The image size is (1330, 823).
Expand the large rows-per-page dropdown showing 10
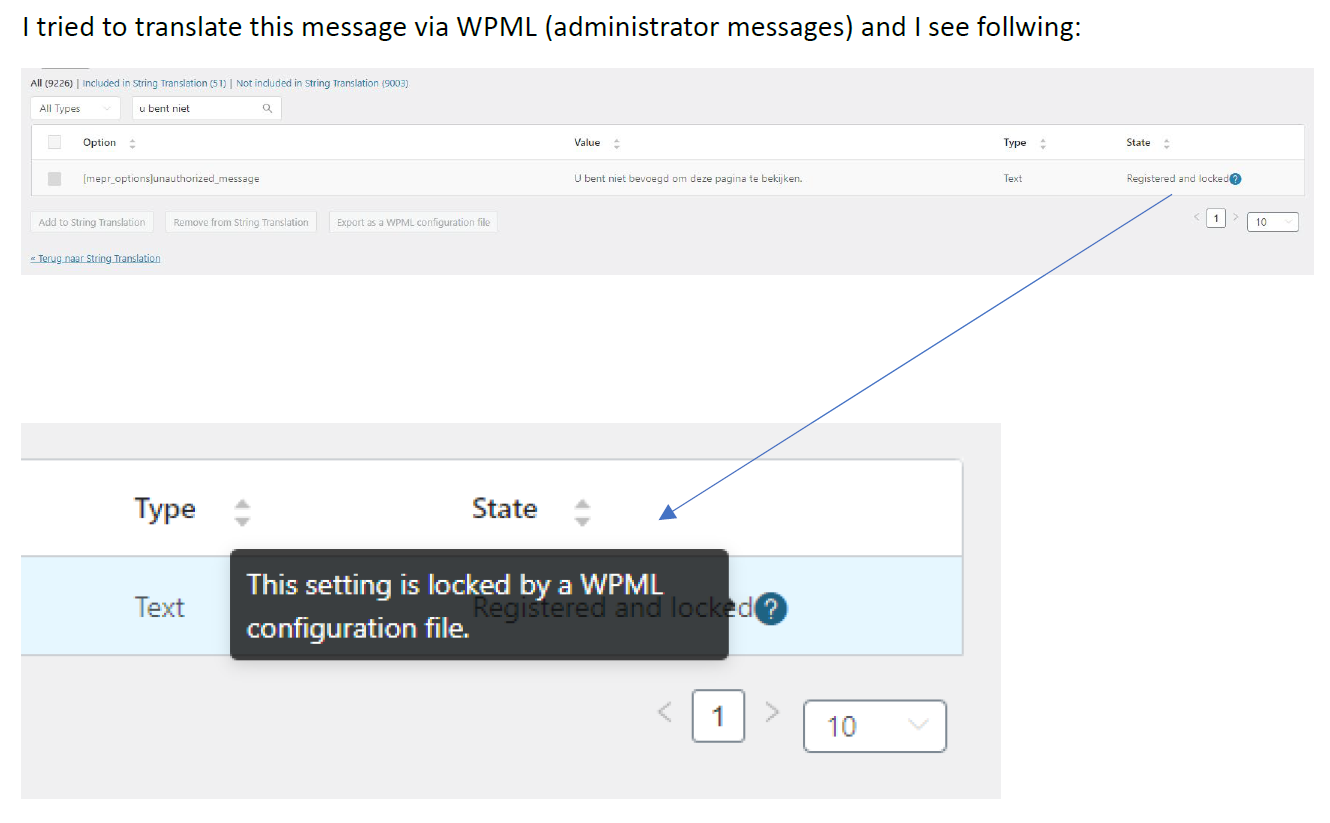[x=874, y=726]
